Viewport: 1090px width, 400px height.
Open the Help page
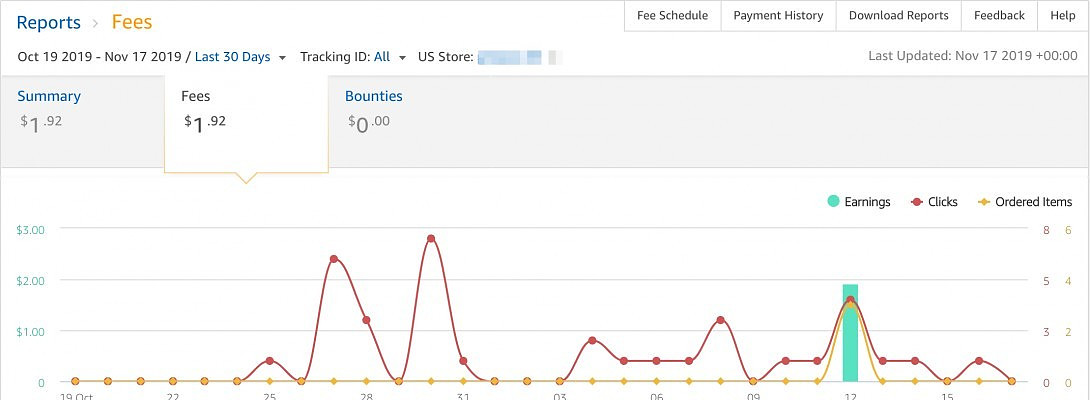[x=1063, y=16]
